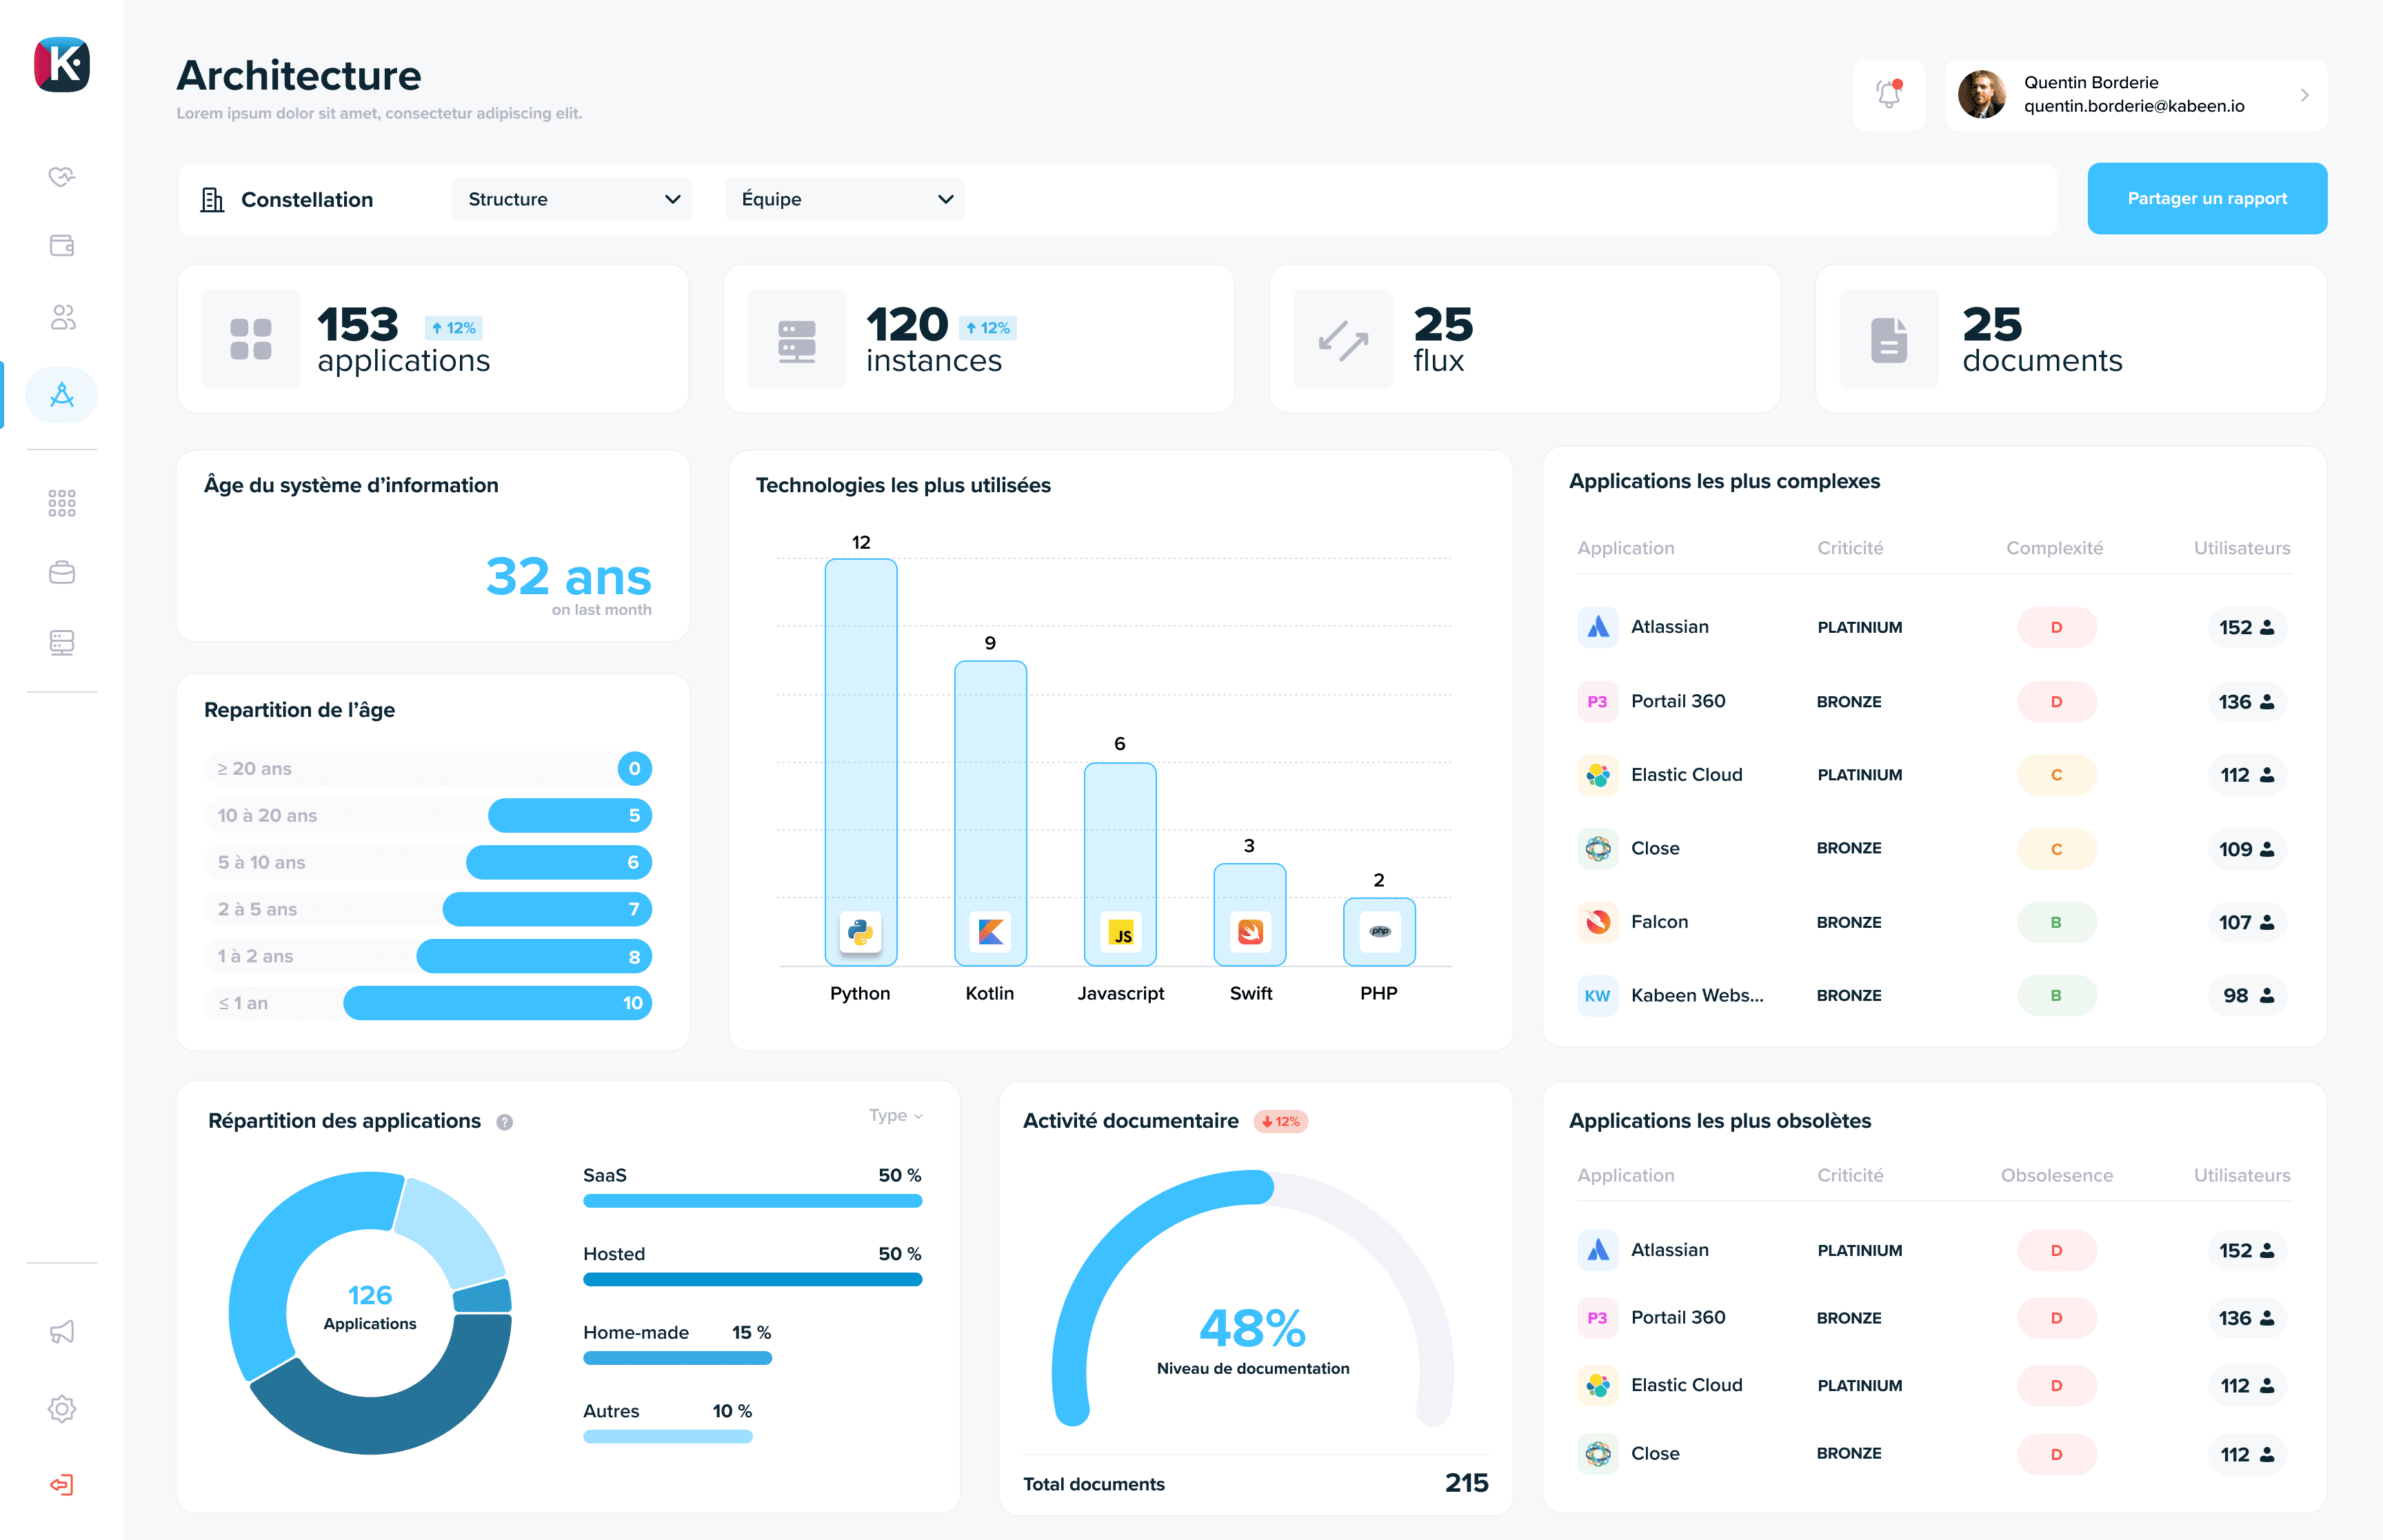The height and width of the screenshot is (1540, 2383).
Task: Open the users section from the sidebar
Action: click(x=61, y=317)
